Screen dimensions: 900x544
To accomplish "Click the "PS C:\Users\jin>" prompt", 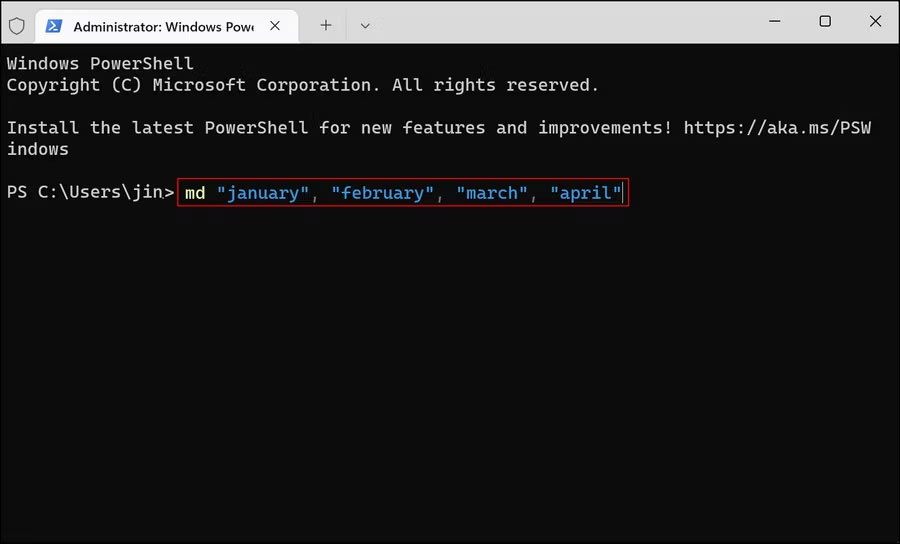I will (x=90, y=192).
